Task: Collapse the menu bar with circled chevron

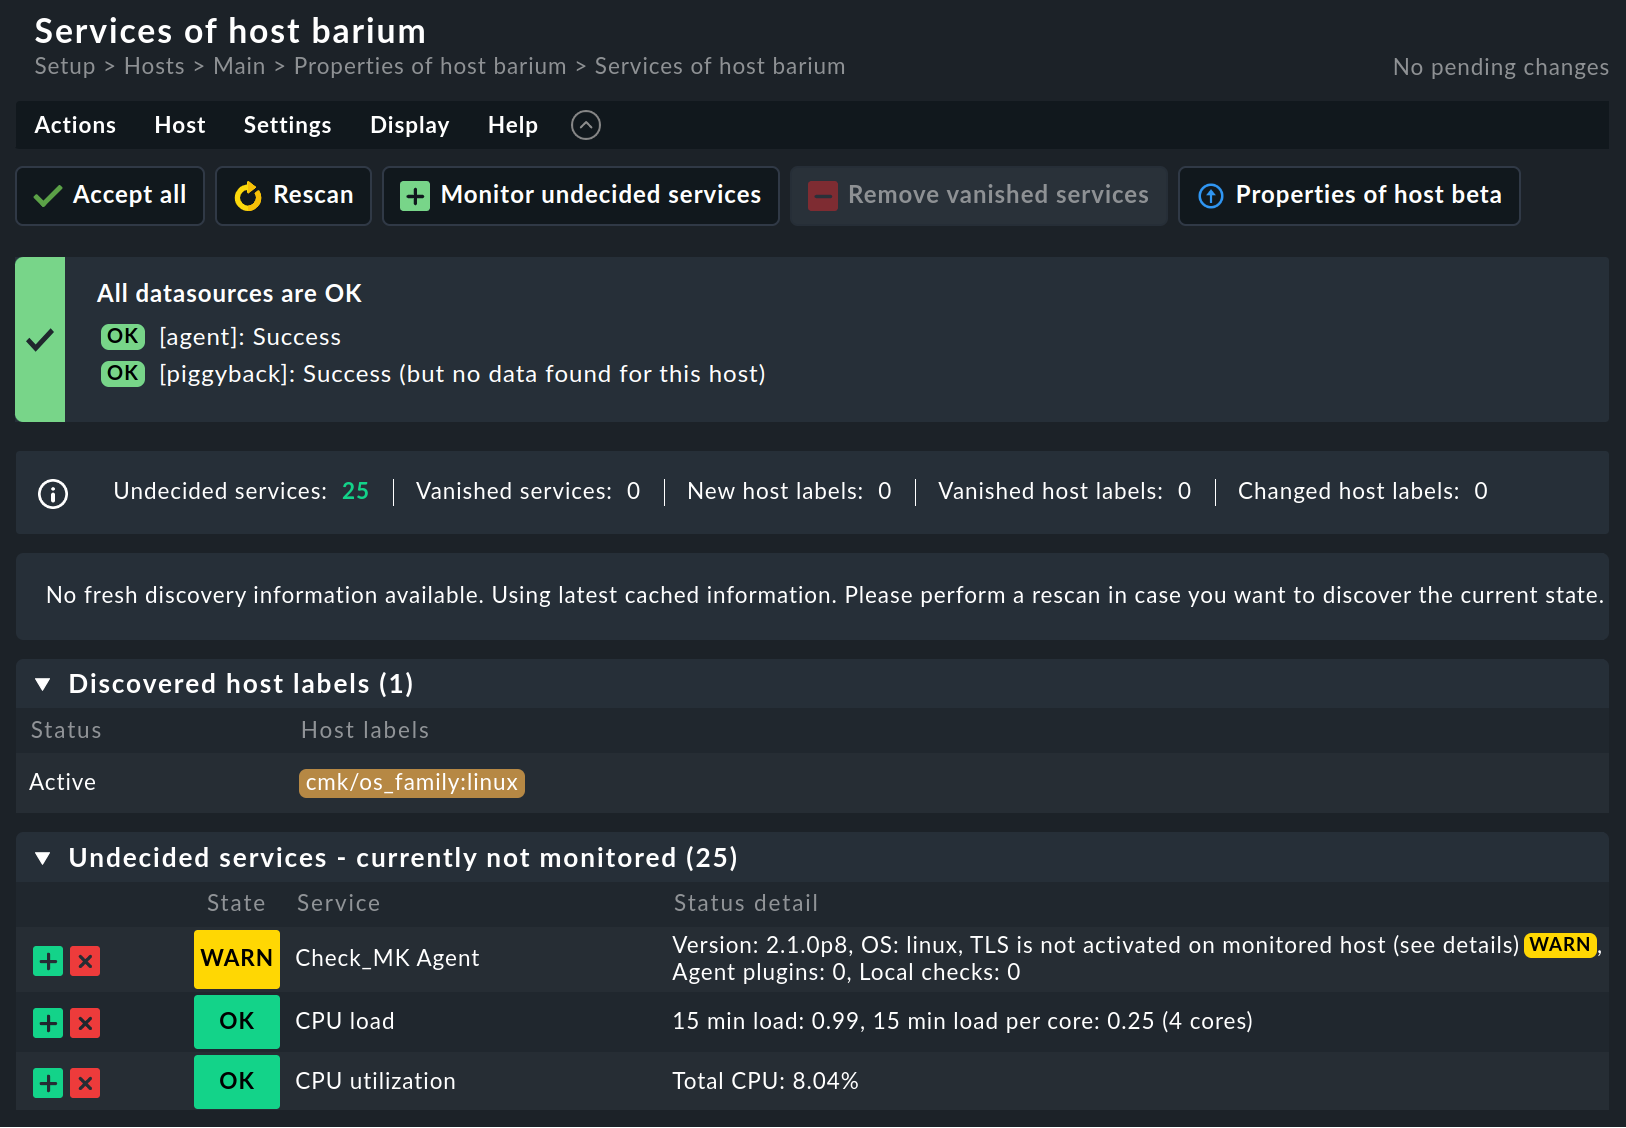Action: [x=585, y=125]
